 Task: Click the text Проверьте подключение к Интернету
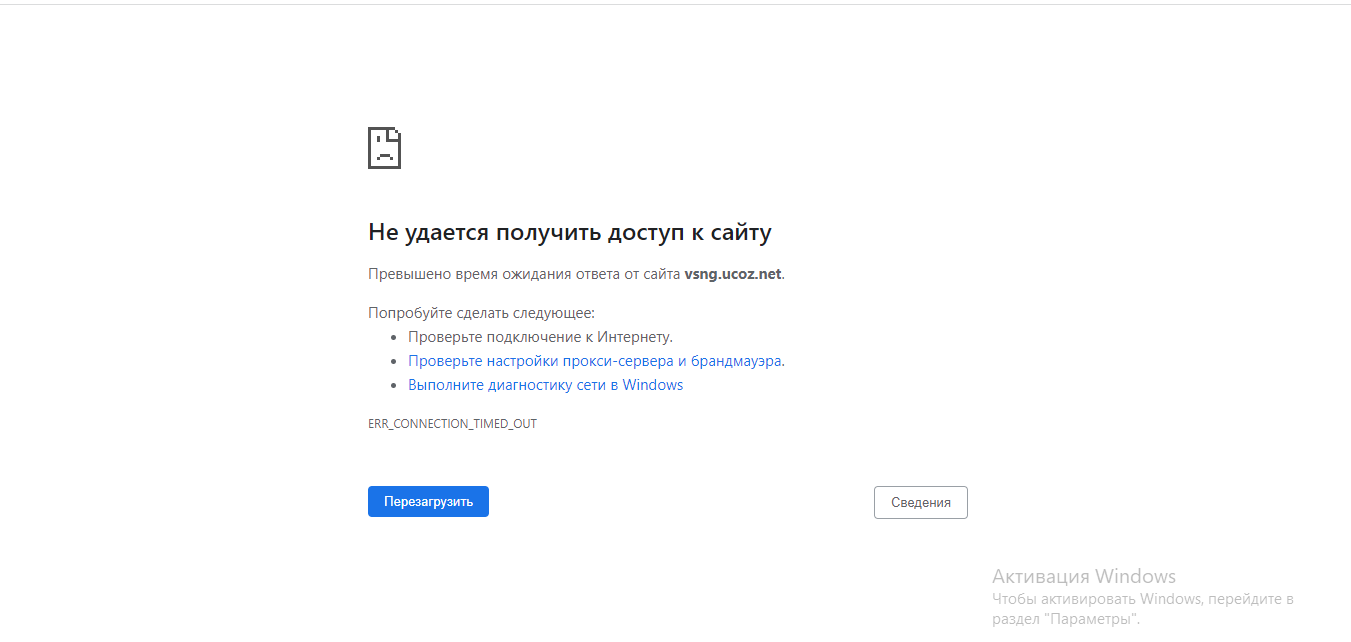540,337
